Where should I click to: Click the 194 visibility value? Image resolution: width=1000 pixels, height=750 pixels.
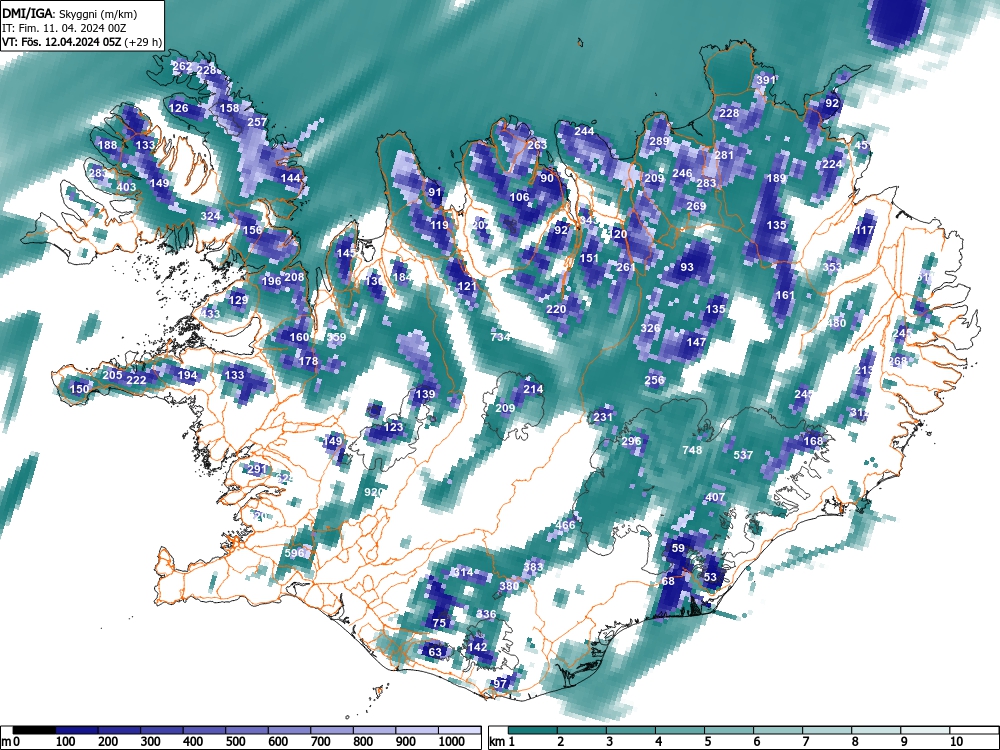click(x=188, y=375)
